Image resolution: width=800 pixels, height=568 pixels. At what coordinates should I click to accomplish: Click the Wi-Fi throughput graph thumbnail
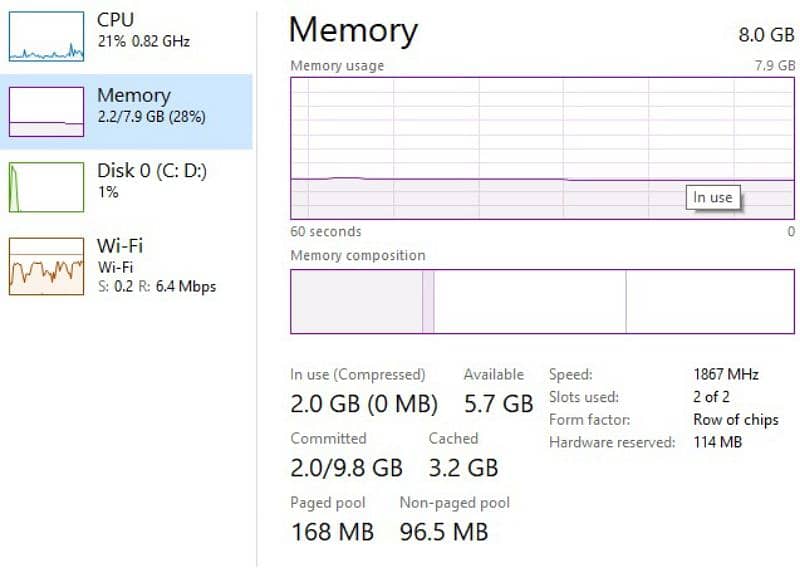[x=46, y=265]
